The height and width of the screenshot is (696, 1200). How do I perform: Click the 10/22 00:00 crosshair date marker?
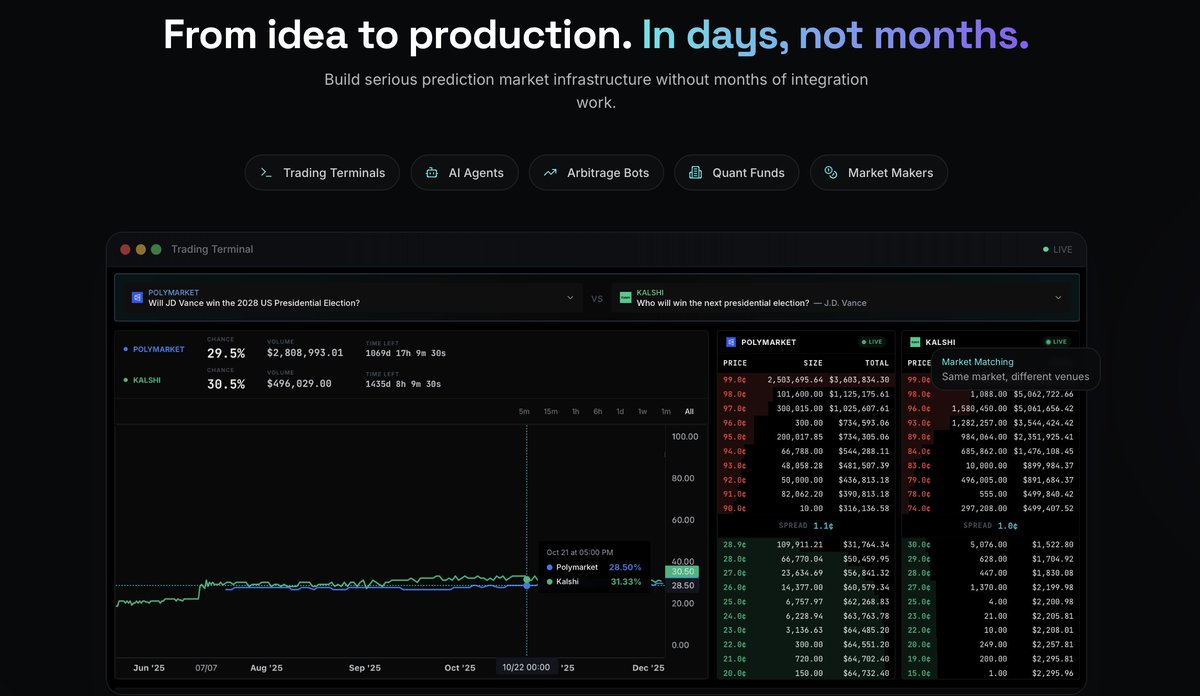(527, 667)
